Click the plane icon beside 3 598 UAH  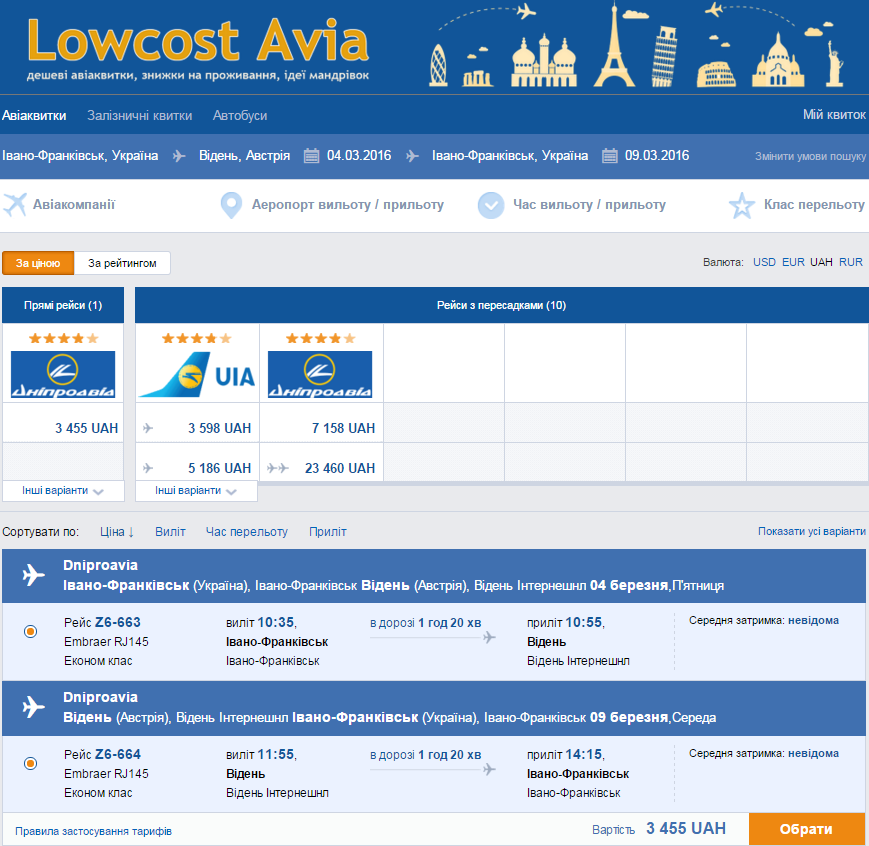[148, 428]
